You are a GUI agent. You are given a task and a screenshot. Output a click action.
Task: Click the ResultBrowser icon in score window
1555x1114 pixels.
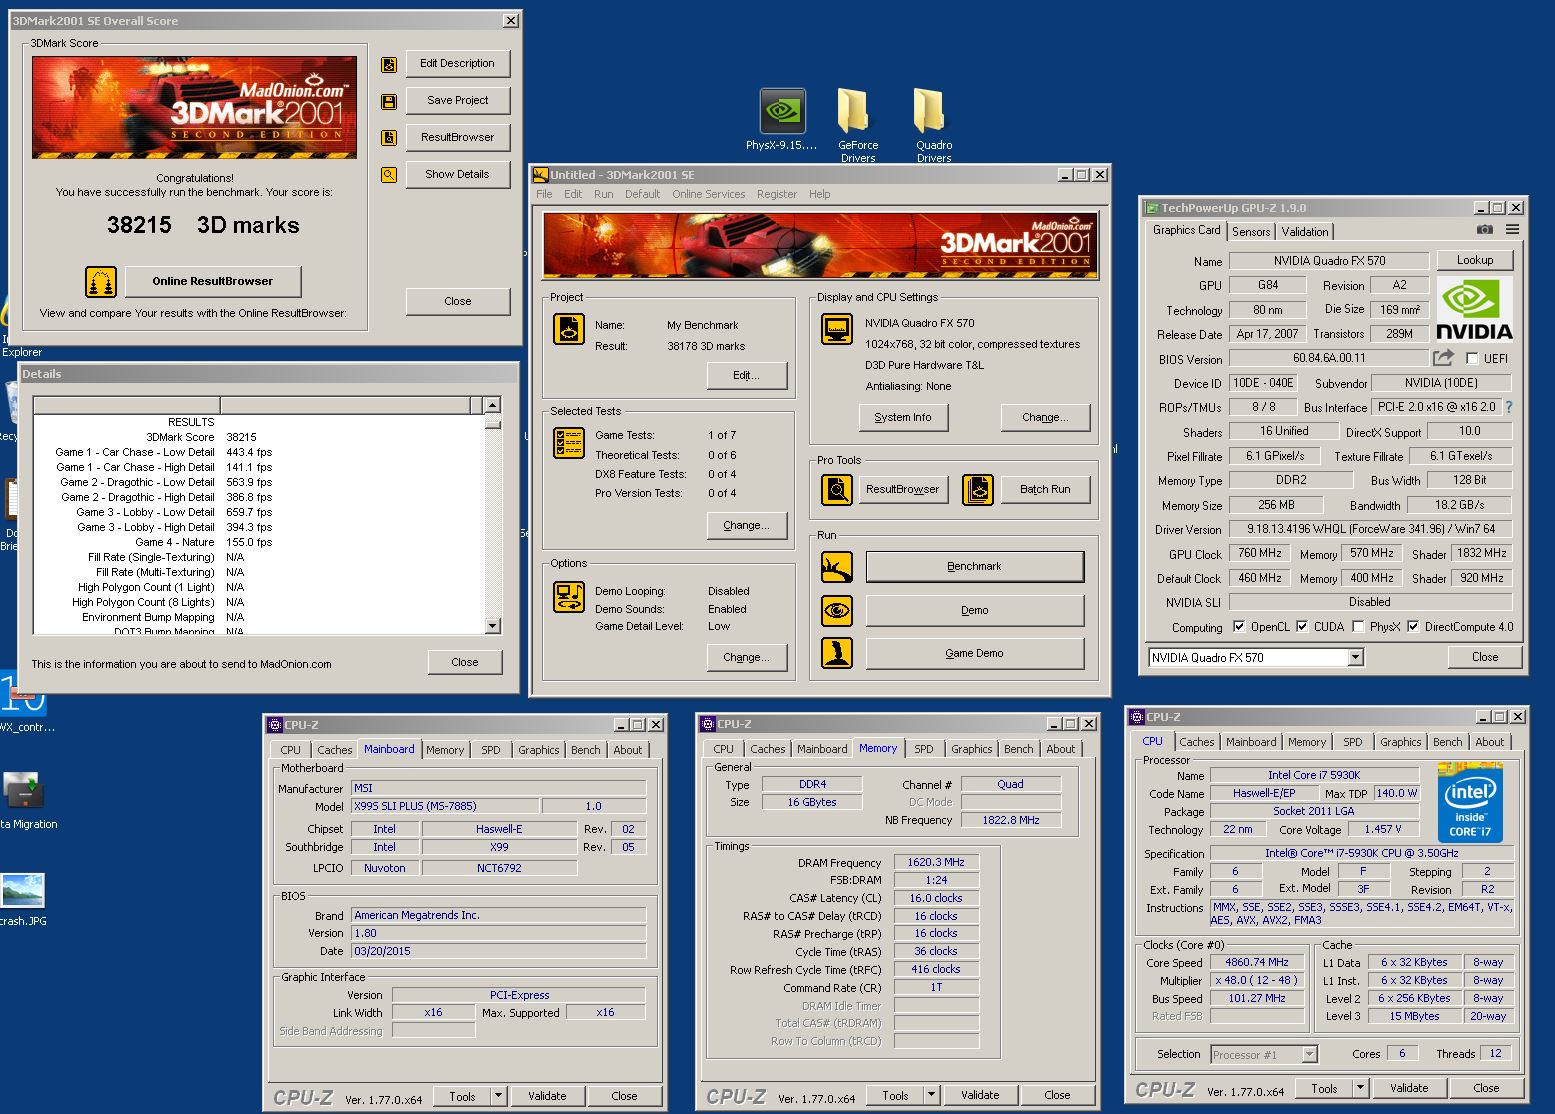(x=389, y=138)
